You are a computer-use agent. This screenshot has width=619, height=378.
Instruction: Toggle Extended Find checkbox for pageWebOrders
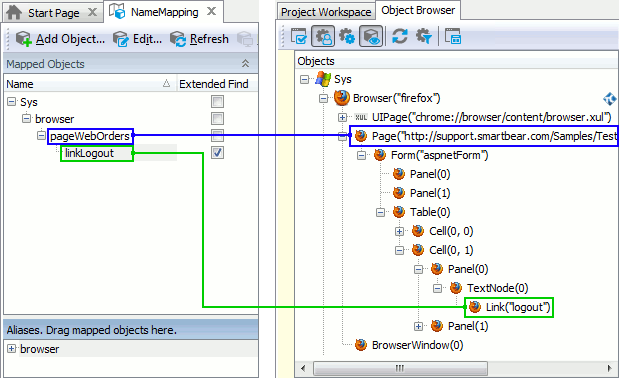pyautogui.click(x=217, y=136)
